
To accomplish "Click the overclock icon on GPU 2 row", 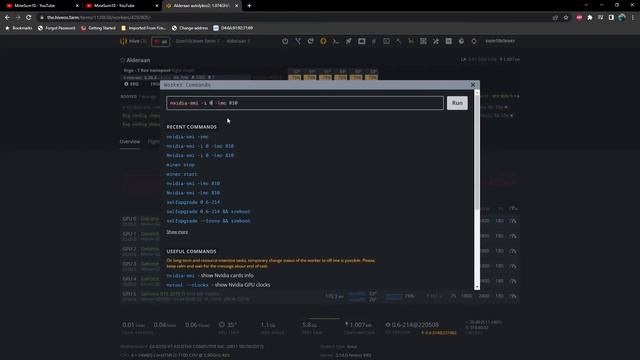I will point(513,251).
